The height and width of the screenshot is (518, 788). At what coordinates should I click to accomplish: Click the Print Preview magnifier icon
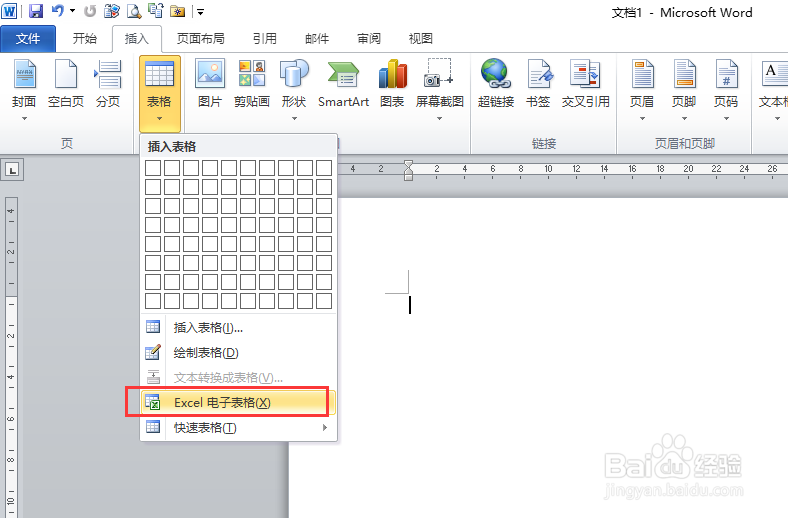click(x=134, y=11)
